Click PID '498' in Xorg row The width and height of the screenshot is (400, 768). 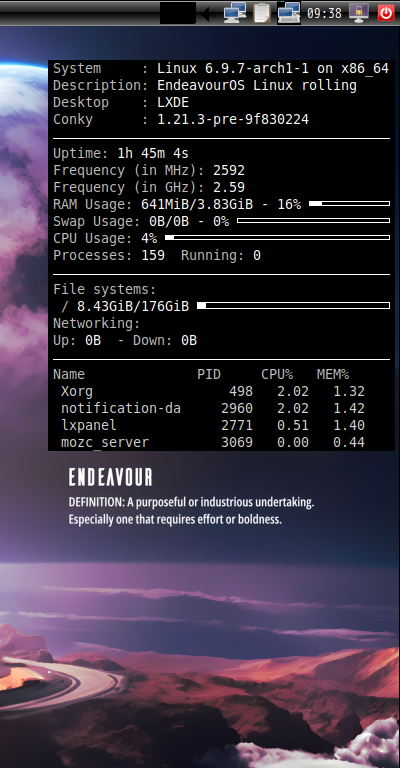click(241, 391)
